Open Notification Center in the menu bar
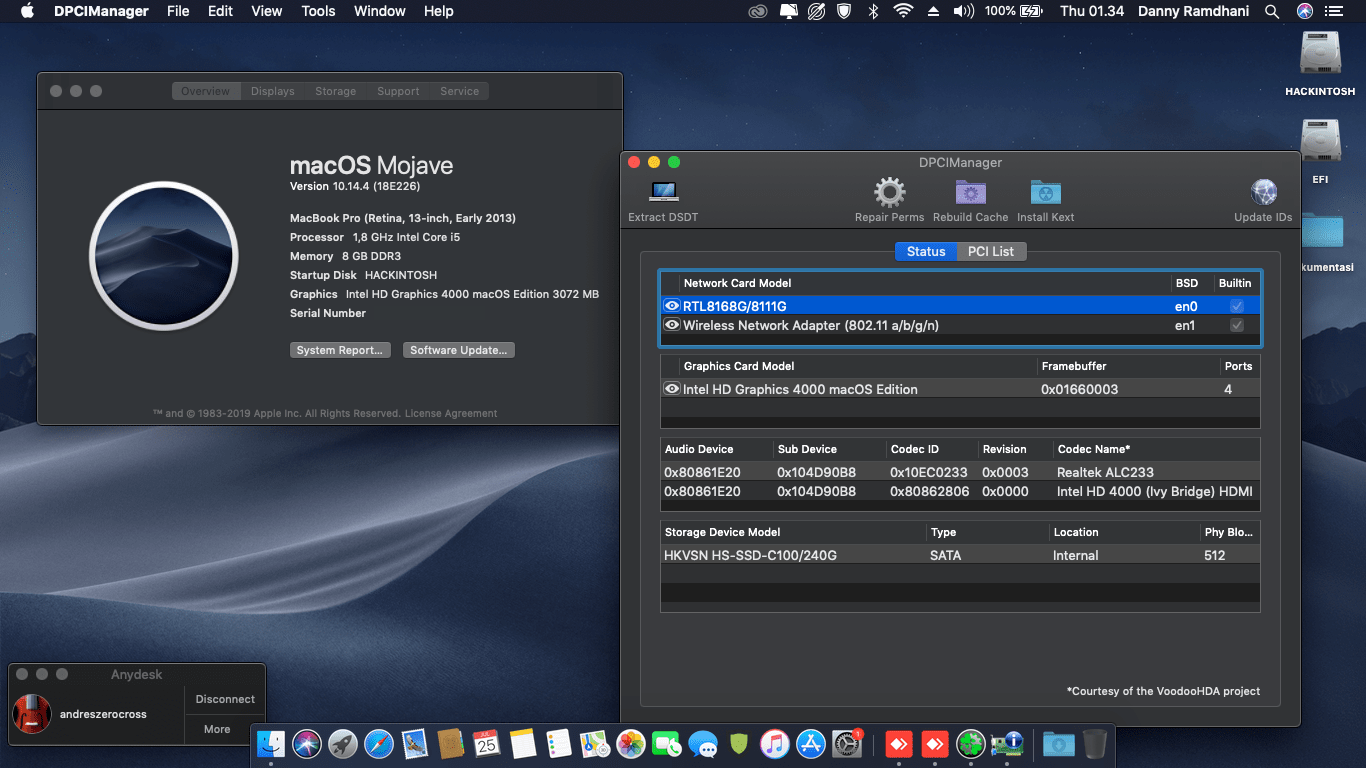 1333,11
